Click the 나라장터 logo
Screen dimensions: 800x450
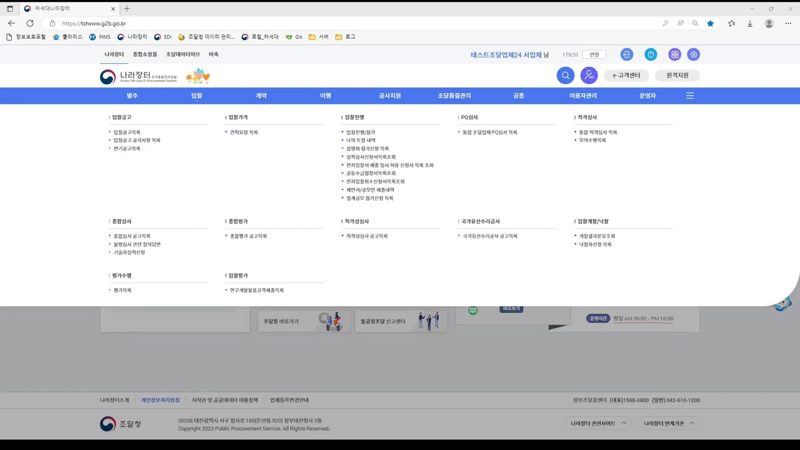[138, 77]
